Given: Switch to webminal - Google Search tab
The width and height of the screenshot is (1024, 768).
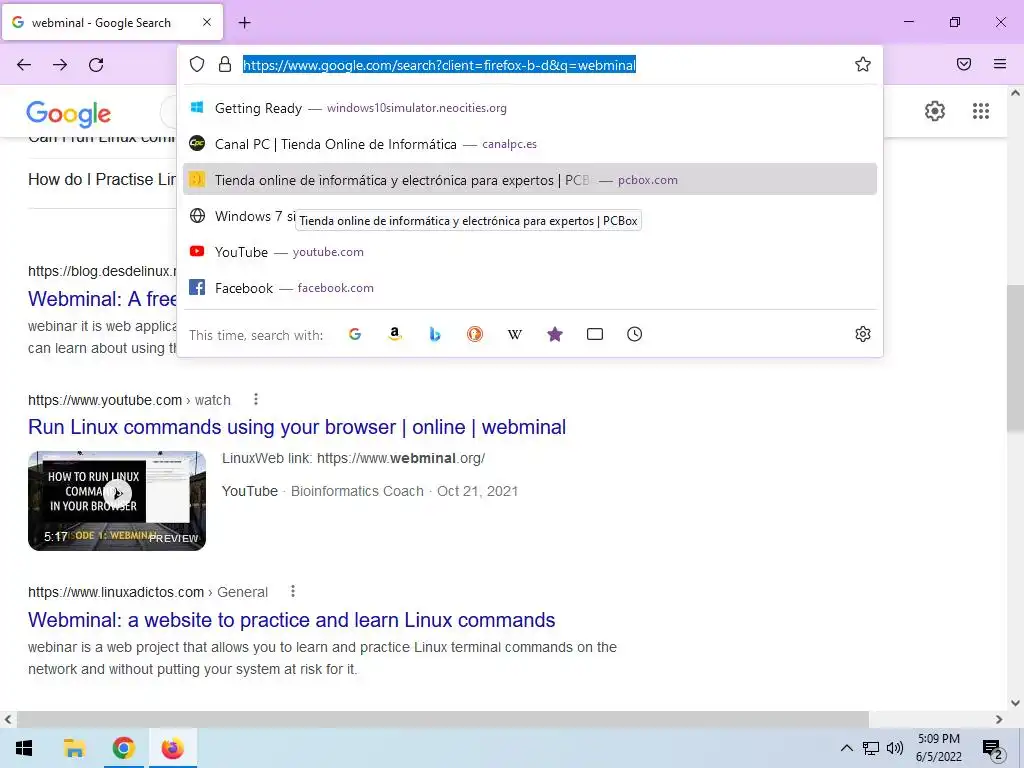Looking at the screenshot, I should point(113,22).
